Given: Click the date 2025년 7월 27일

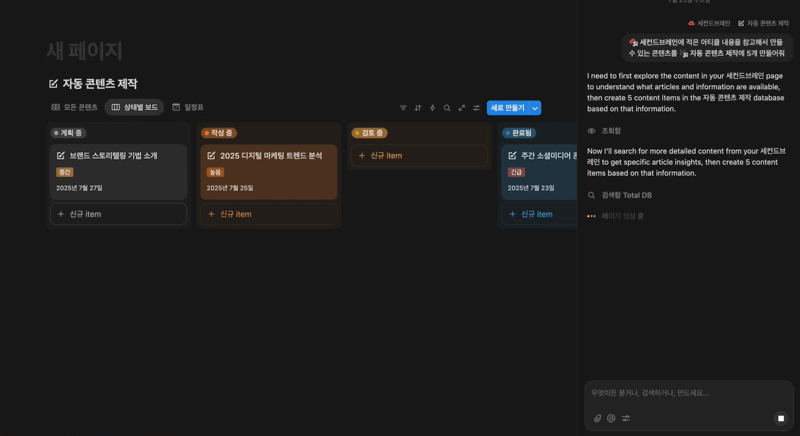Looking at the screenshot, I should tap(79, 188).
